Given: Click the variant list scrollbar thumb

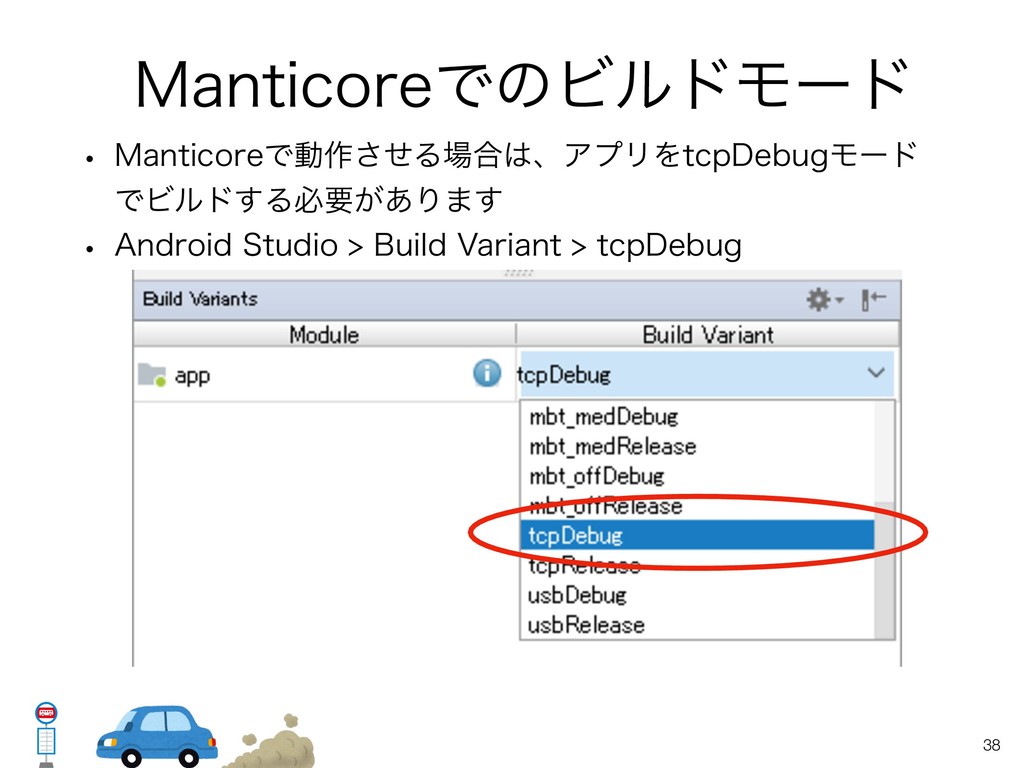Looking at the screenshot, I should pyautogui.click(x=885, y=569).
